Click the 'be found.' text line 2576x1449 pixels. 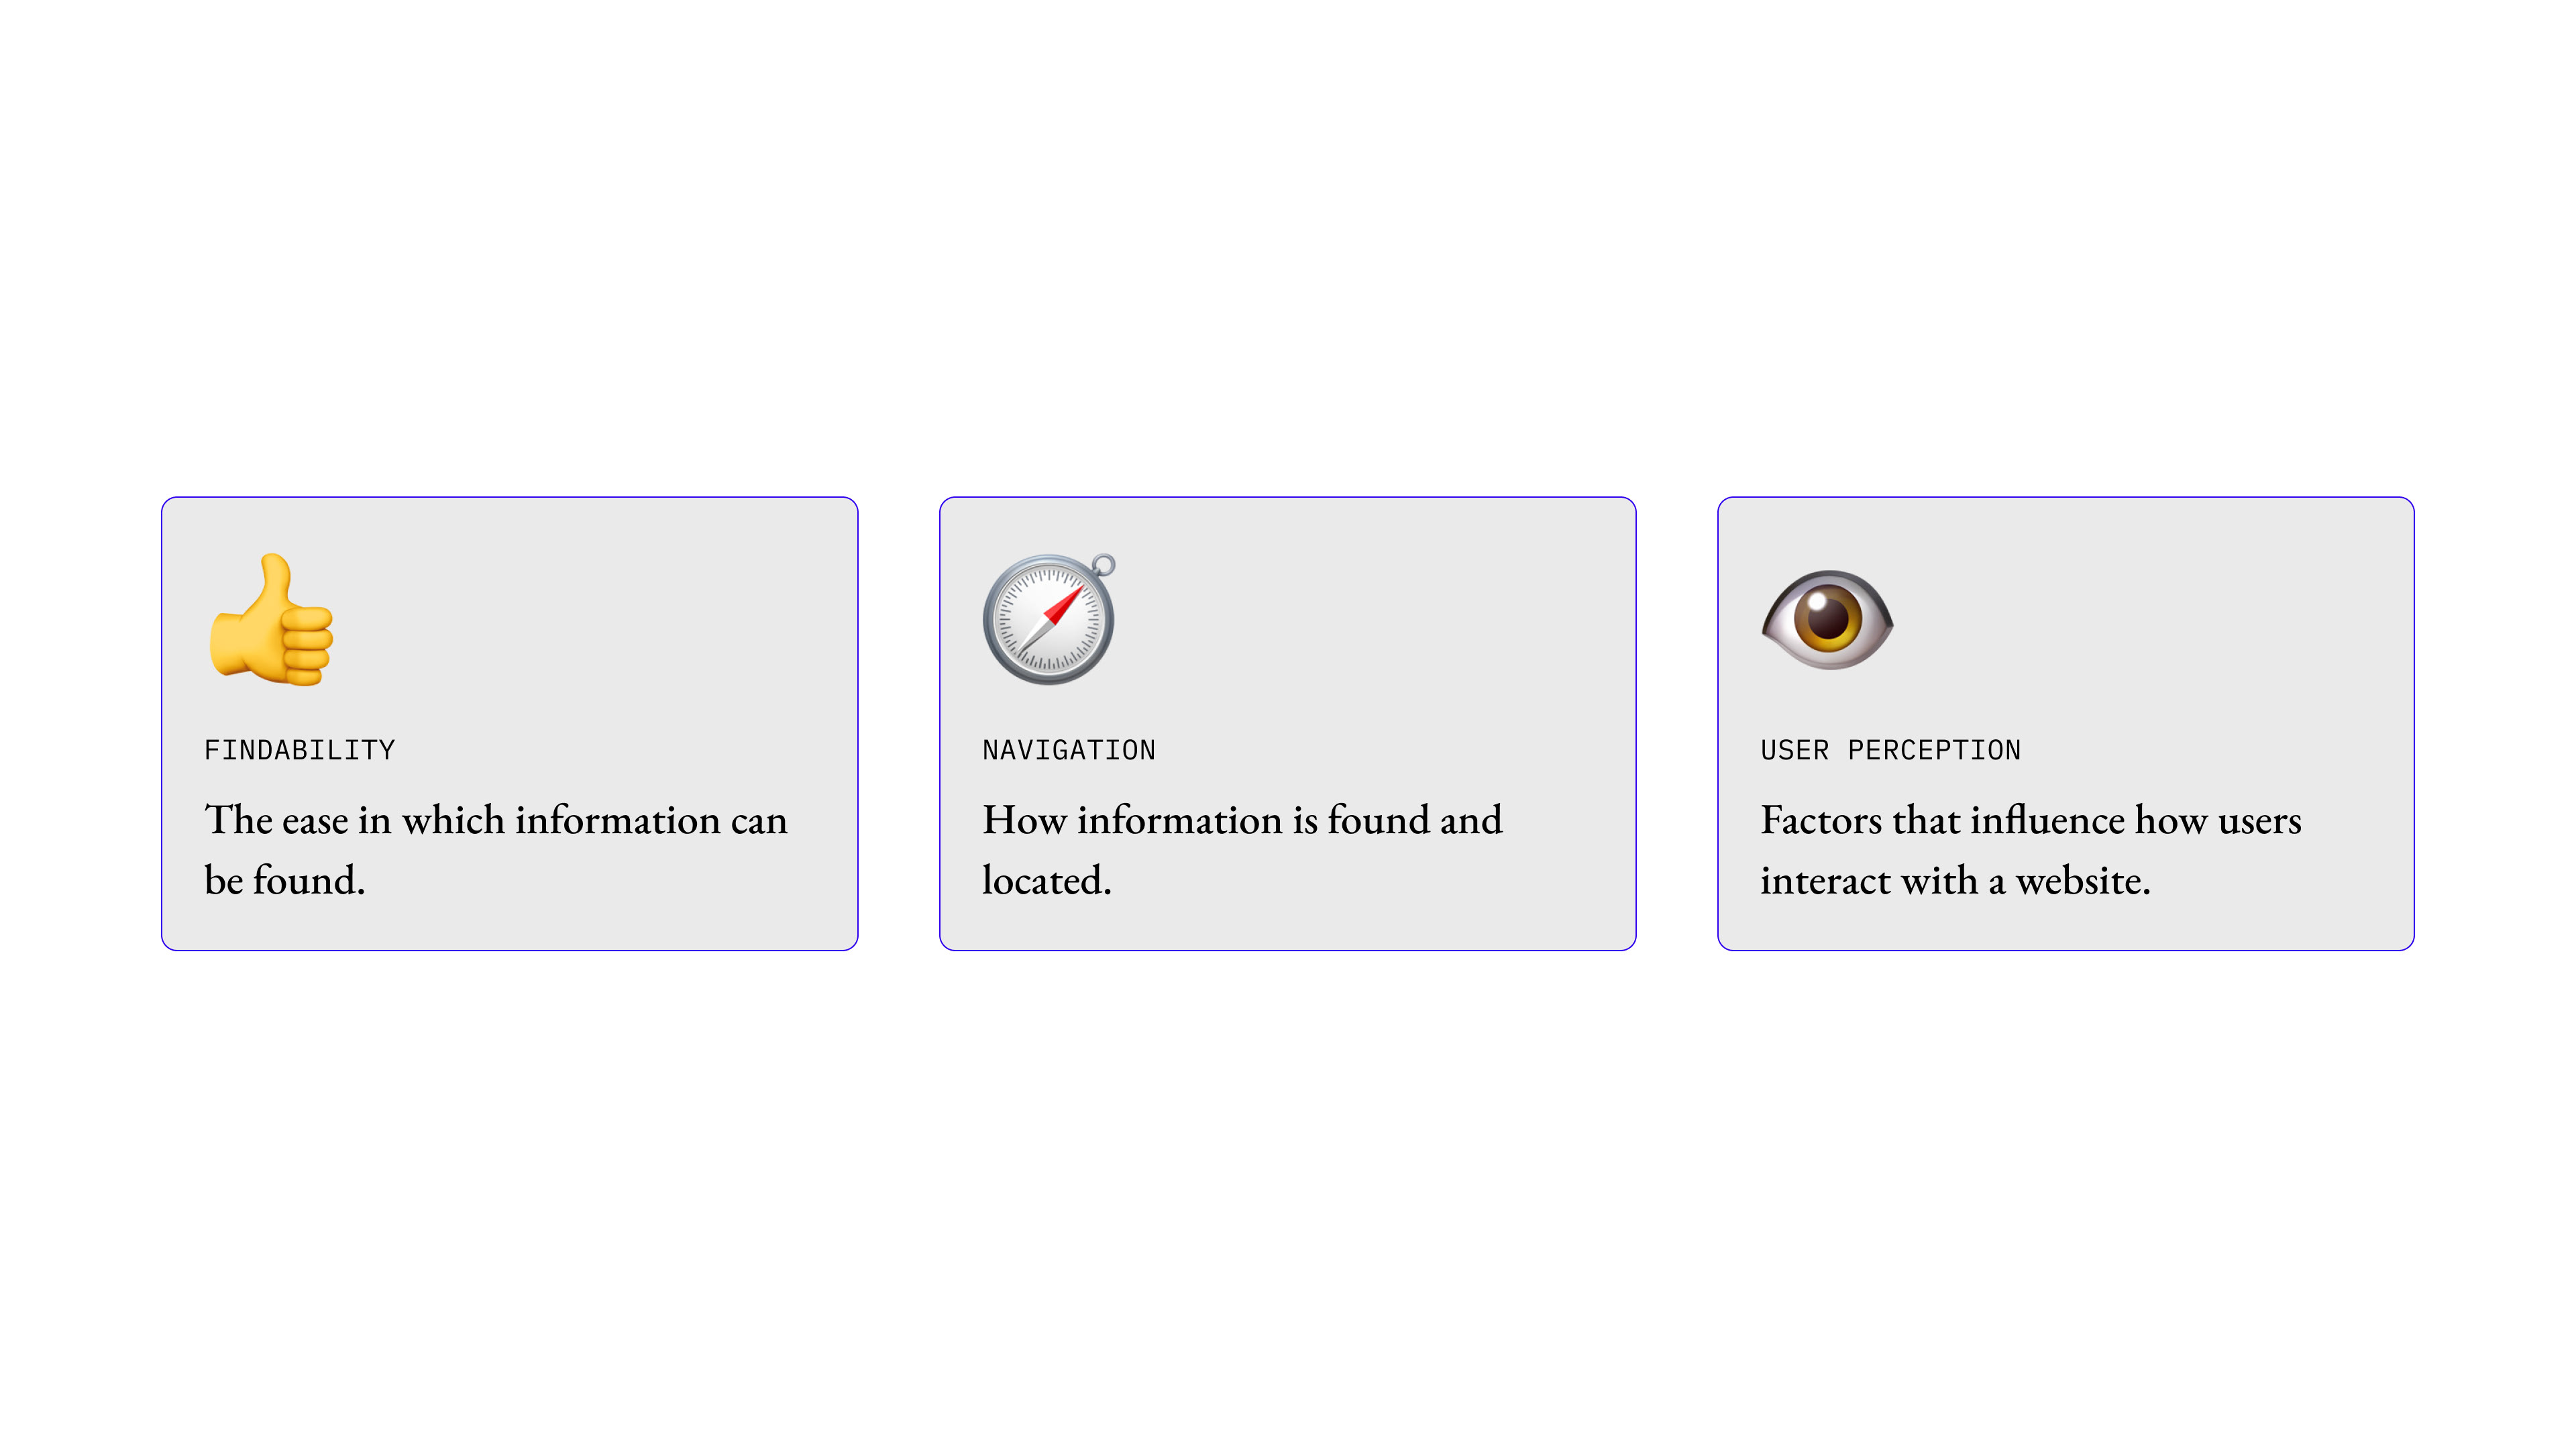point(285,880)
